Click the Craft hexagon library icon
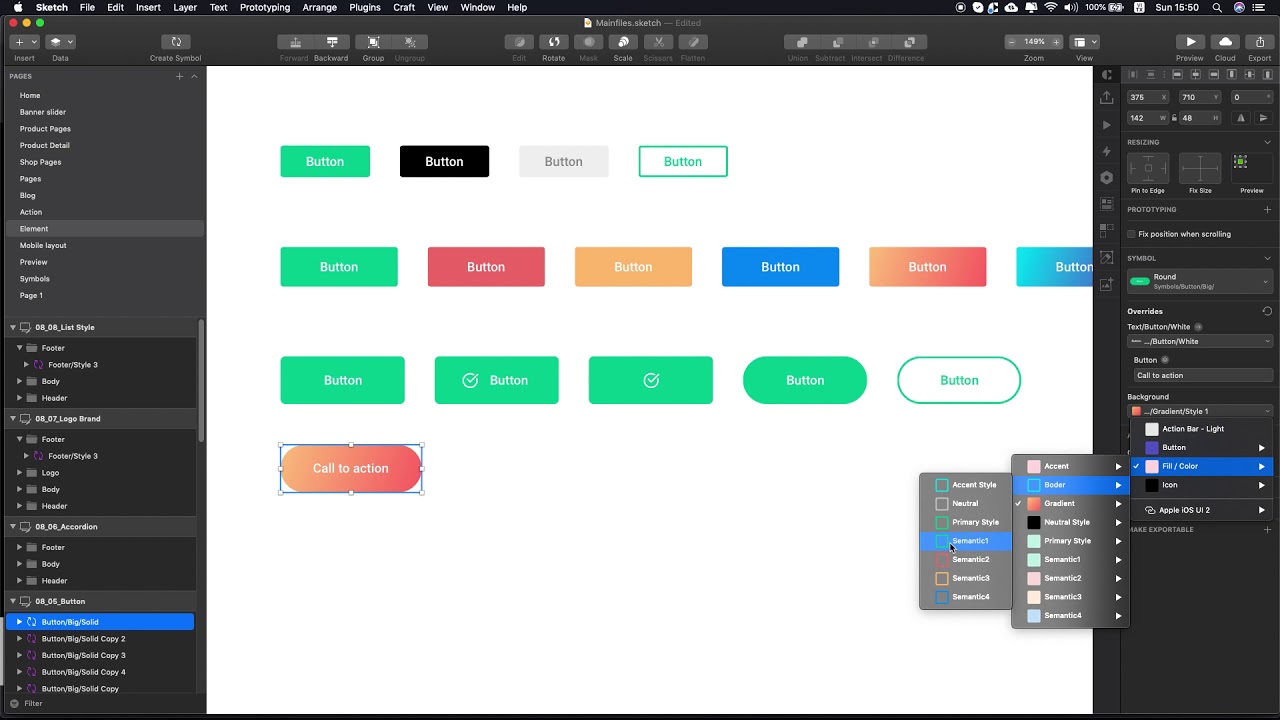The height and width of the screenshot is (720, 1280). pyautogui.click(x=1106, y=178)
